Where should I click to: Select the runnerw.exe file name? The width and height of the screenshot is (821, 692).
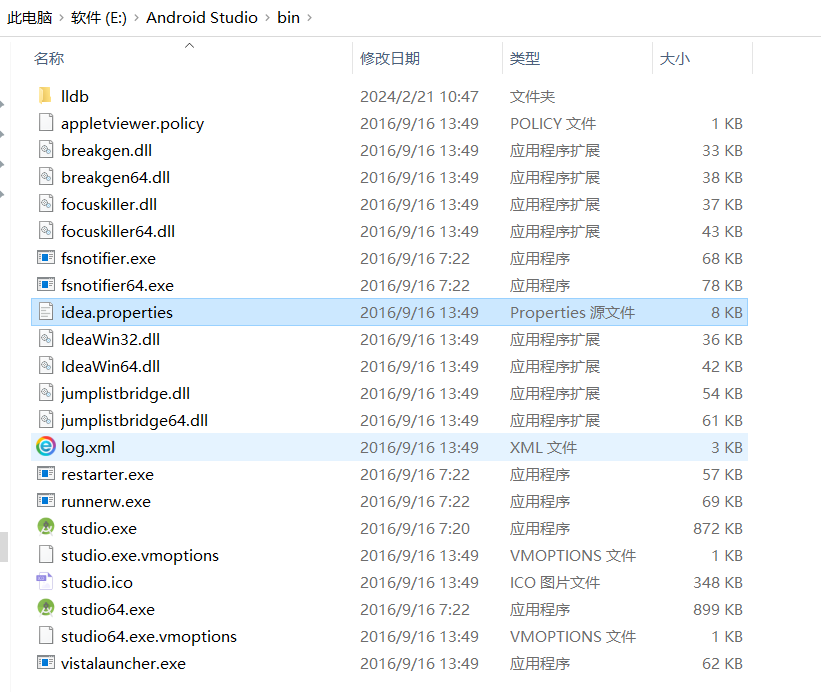(x=106, y=501)
